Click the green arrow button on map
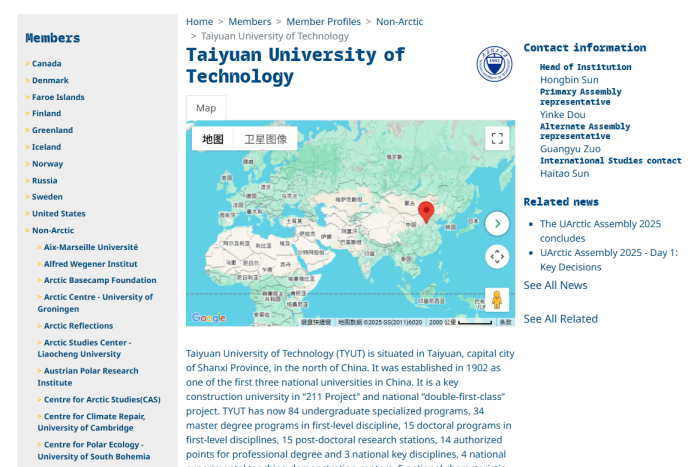 point(497,223)
